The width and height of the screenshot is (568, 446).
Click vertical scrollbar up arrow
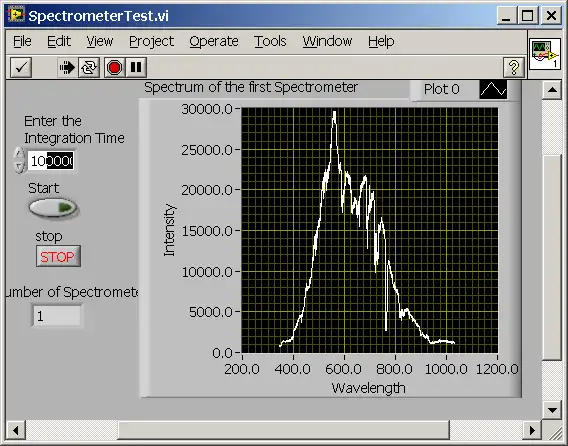(552, 89)
